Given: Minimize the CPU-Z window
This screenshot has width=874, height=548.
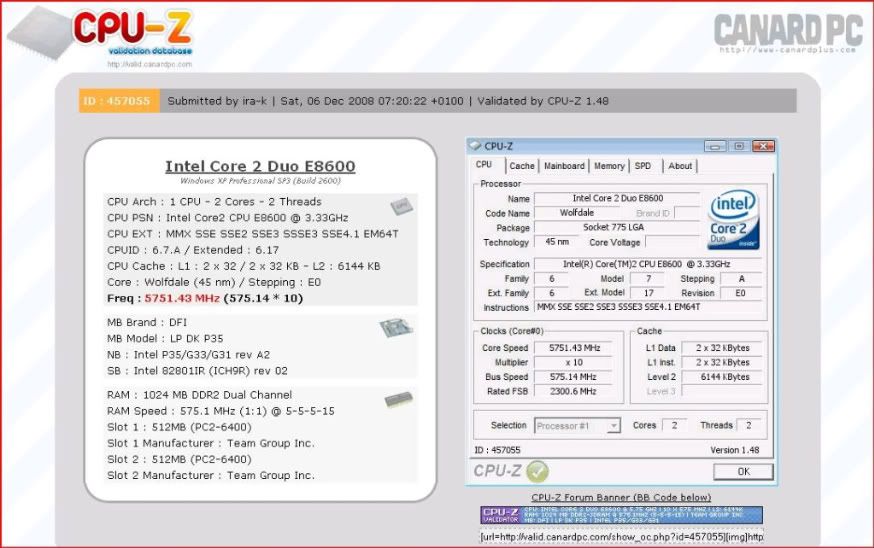Looking at the screenshot, I should point(715,146).
